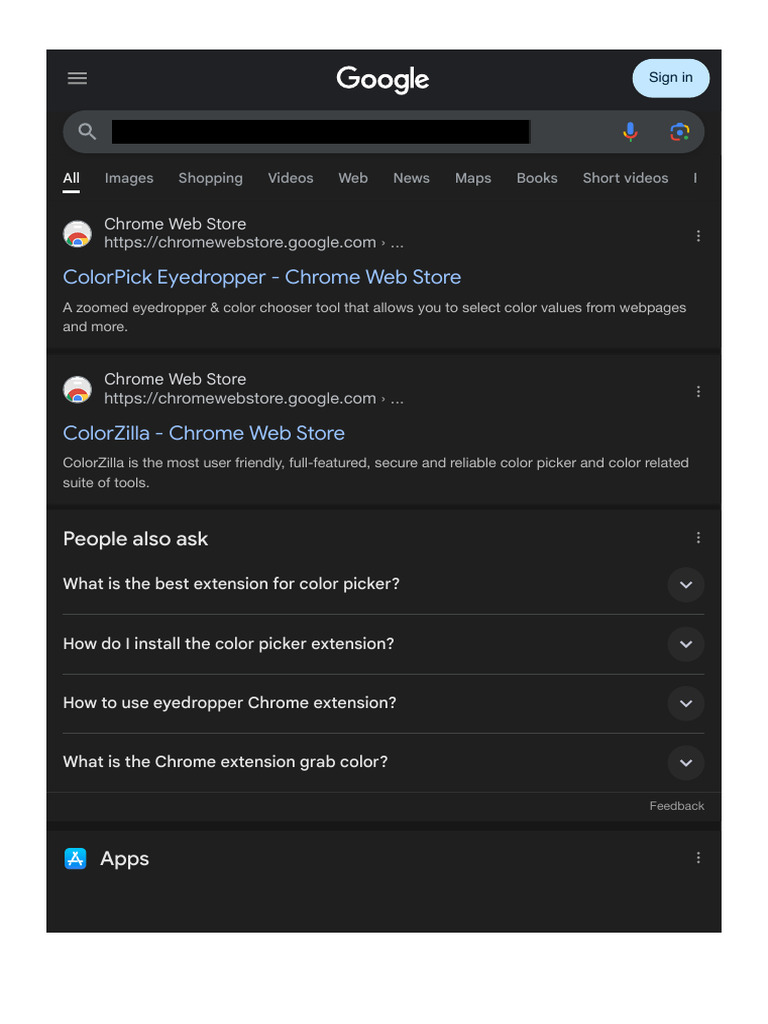The height and width of the screenshot is (1024, 768).
Task: Open ColorZilla Chrome Web Store link
Action: [204, 433]
